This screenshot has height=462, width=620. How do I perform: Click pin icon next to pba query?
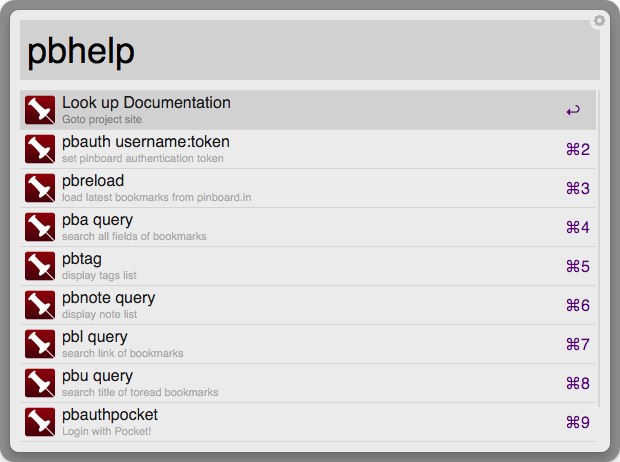tap(40, 227)
